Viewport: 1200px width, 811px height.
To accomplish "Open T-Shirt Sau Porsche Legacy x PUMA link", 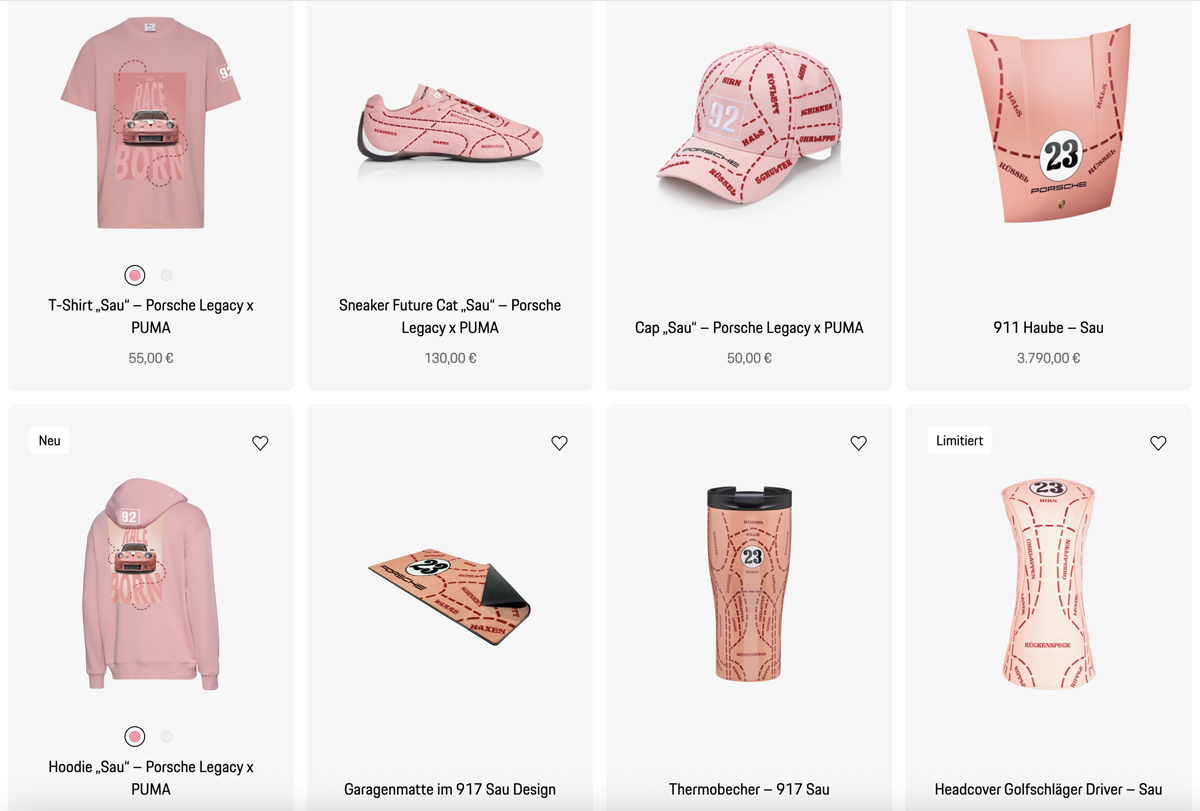I will tap(151, 316).
